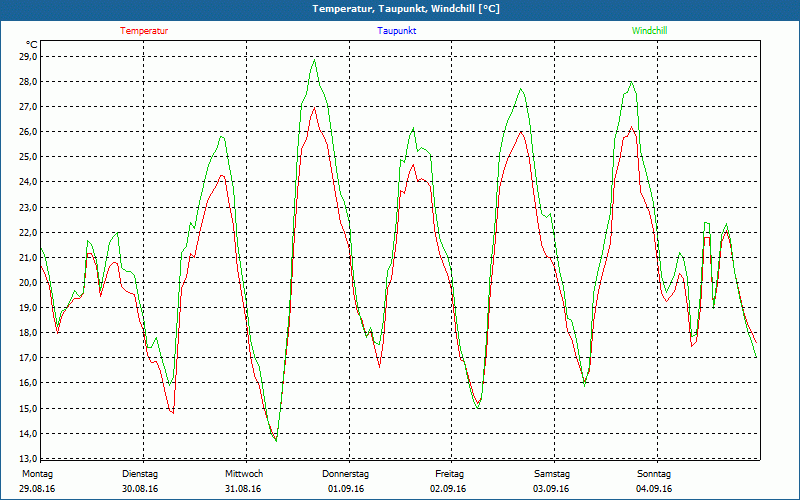Click the red Temperatur legend label
Image resolution: width=800 pixels, height=500 pixels.
[144, 31]
